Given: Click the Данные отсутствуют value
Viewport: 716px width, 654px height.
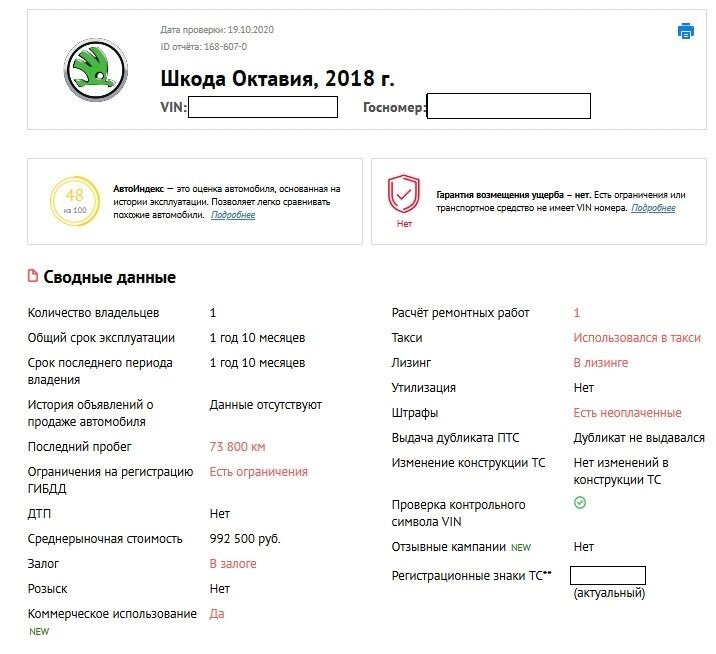Looking at the screenshot, I should (266, 405).
